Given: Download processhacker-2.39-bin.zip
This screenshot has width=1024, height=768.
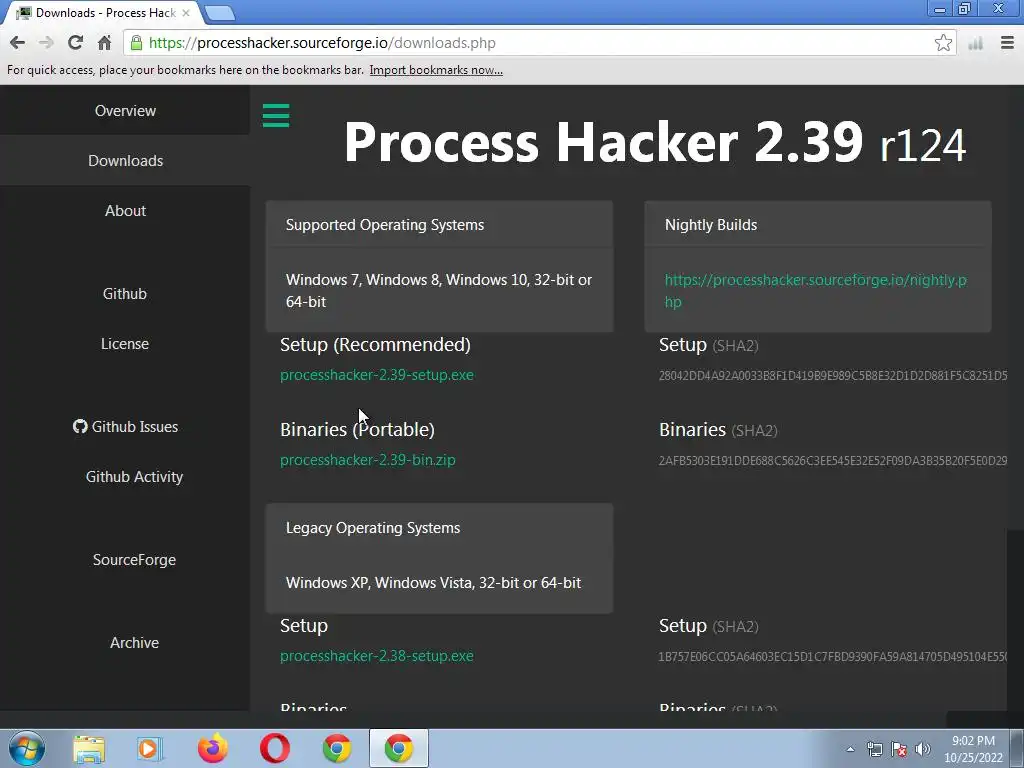Looking at the screenshot, I should pos(368,460).
